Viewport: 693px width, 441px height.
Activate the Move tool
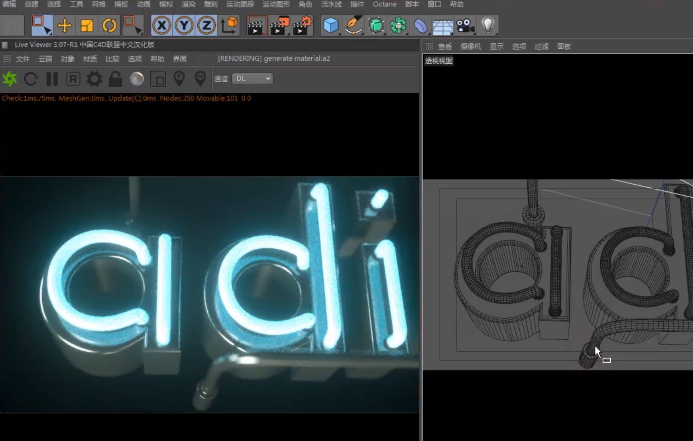pos(65,26)
